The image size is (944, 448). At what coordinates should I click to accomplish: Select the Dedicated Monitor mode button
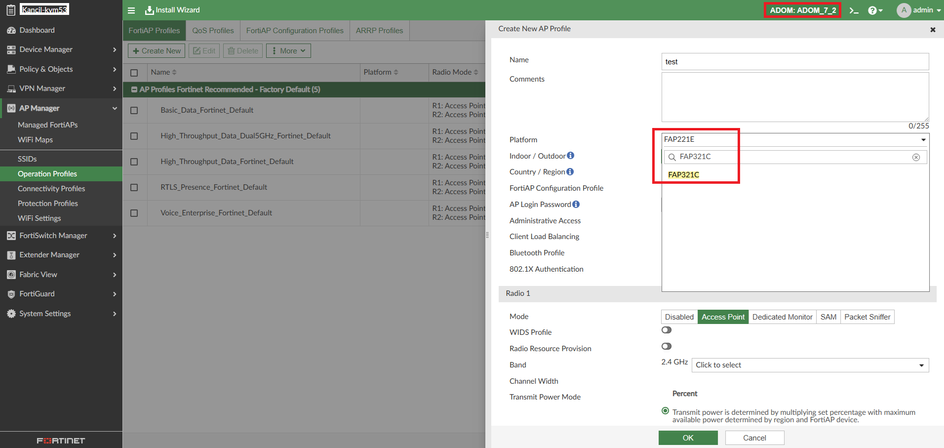click(x=782, y=317)
